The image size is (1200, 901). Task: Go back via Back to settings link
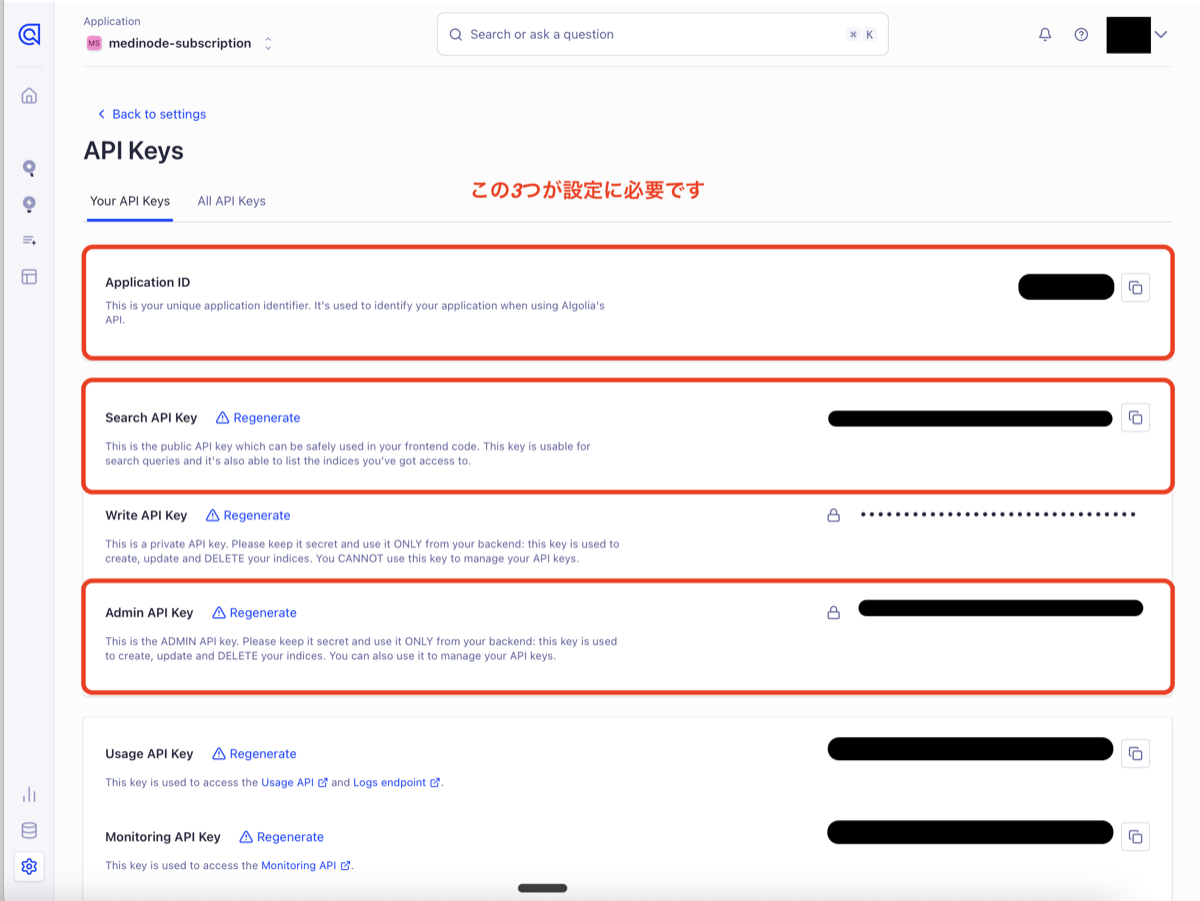tap(151, 114)
